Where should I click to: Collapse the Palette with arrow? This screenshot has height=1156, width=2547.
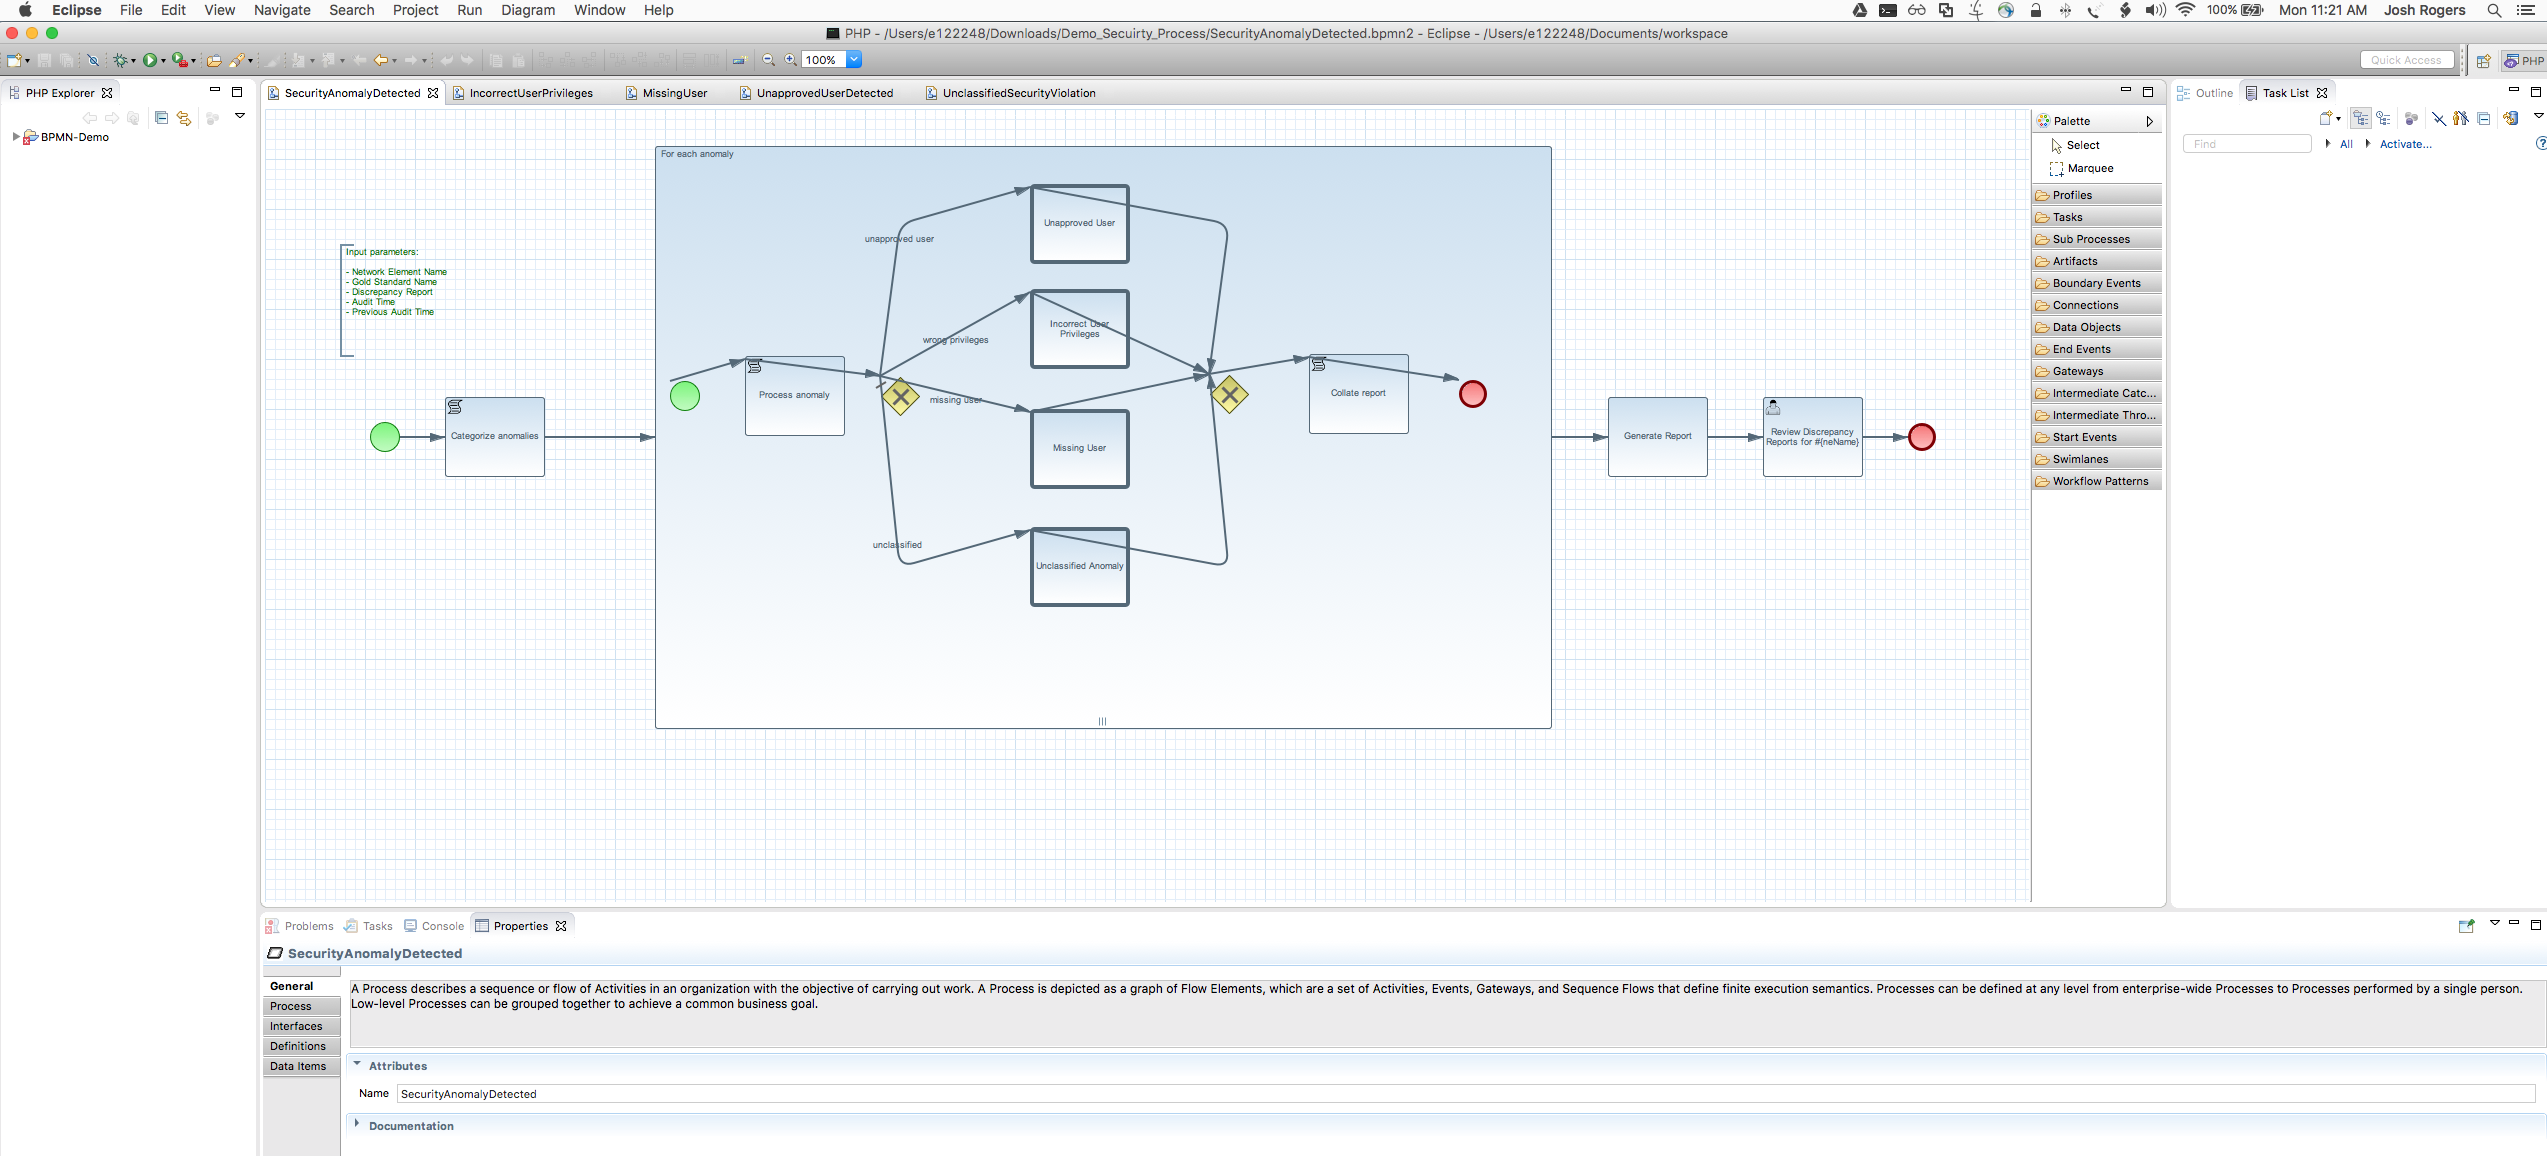click(x=2149, y=121)
